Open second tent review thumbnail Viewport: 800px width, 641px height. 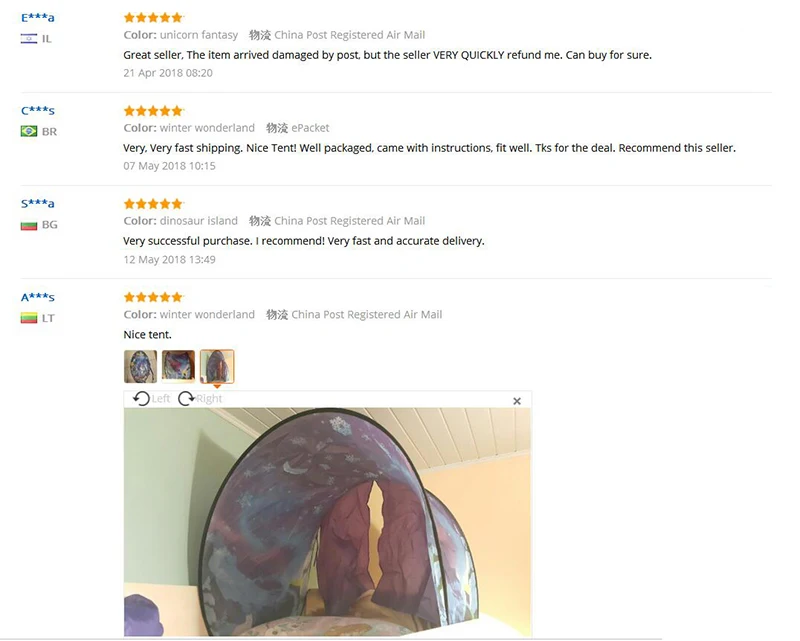[x=178, y=366]
